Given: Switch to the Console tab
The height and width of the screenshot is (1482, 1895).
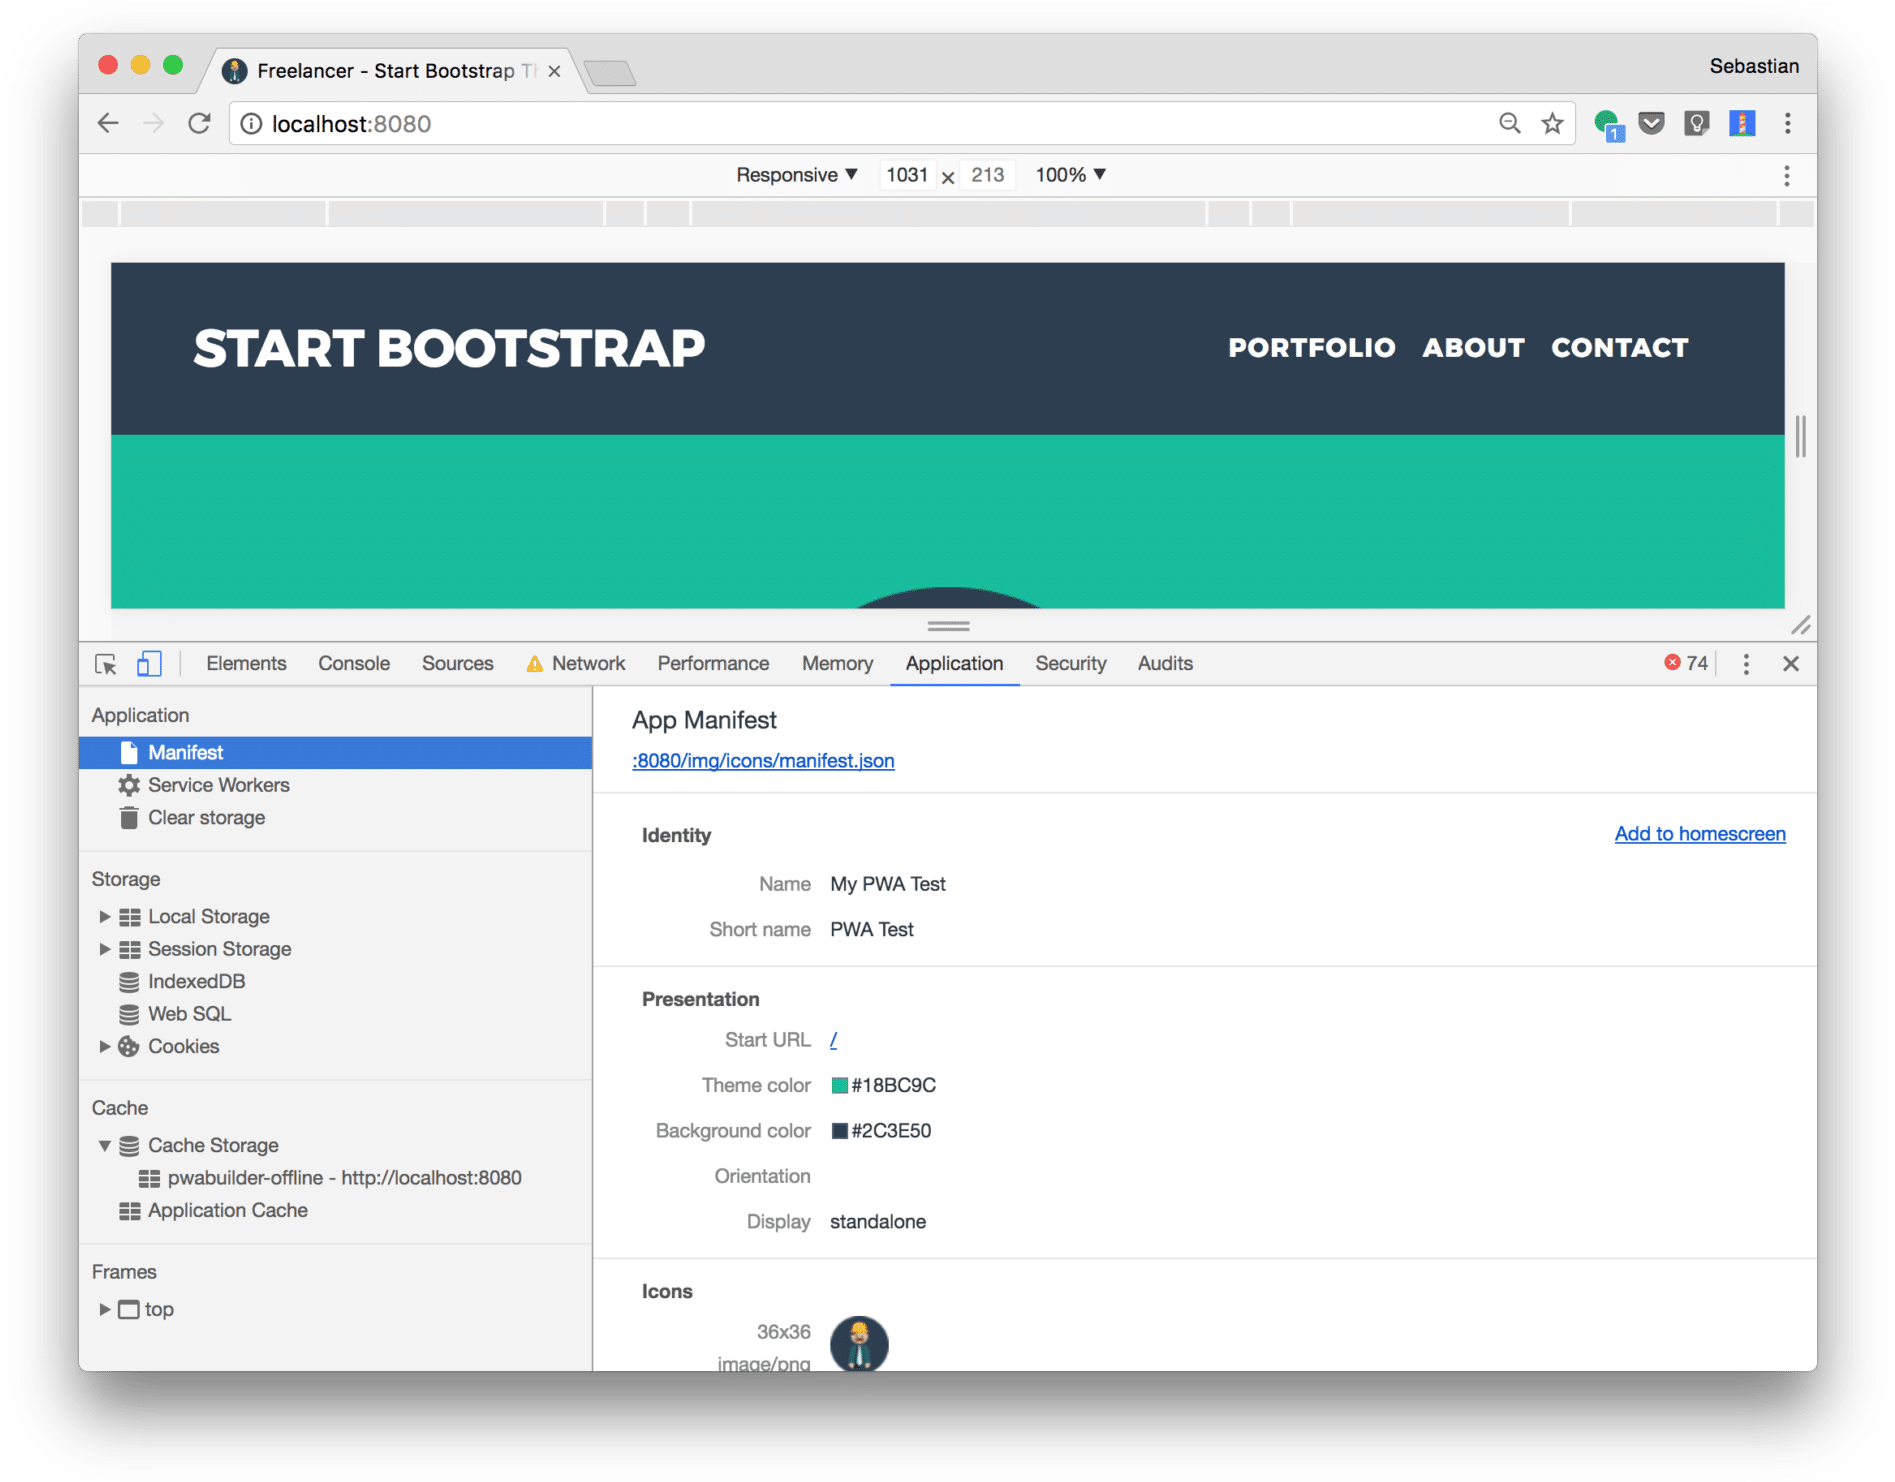Looking at the screenshot, I should [x=354, y=664].
